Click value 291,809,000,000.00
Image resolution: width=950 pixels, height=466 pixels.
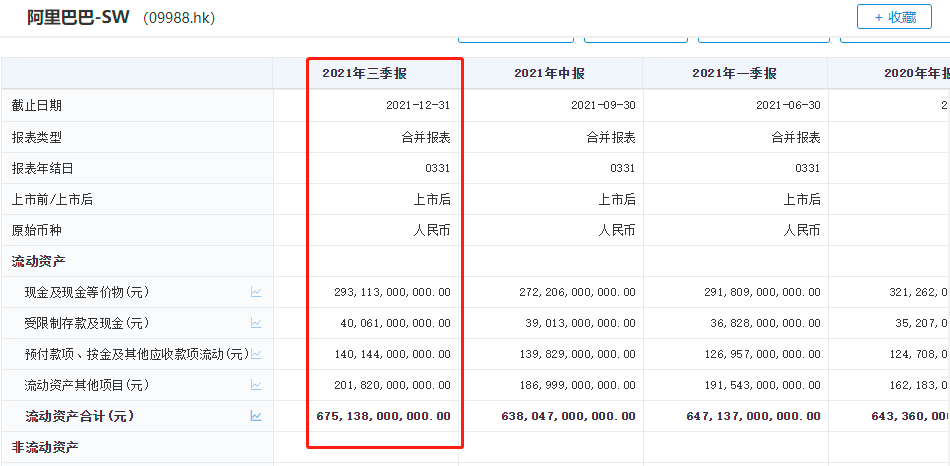pyautogui.click(x=763, y=292)
